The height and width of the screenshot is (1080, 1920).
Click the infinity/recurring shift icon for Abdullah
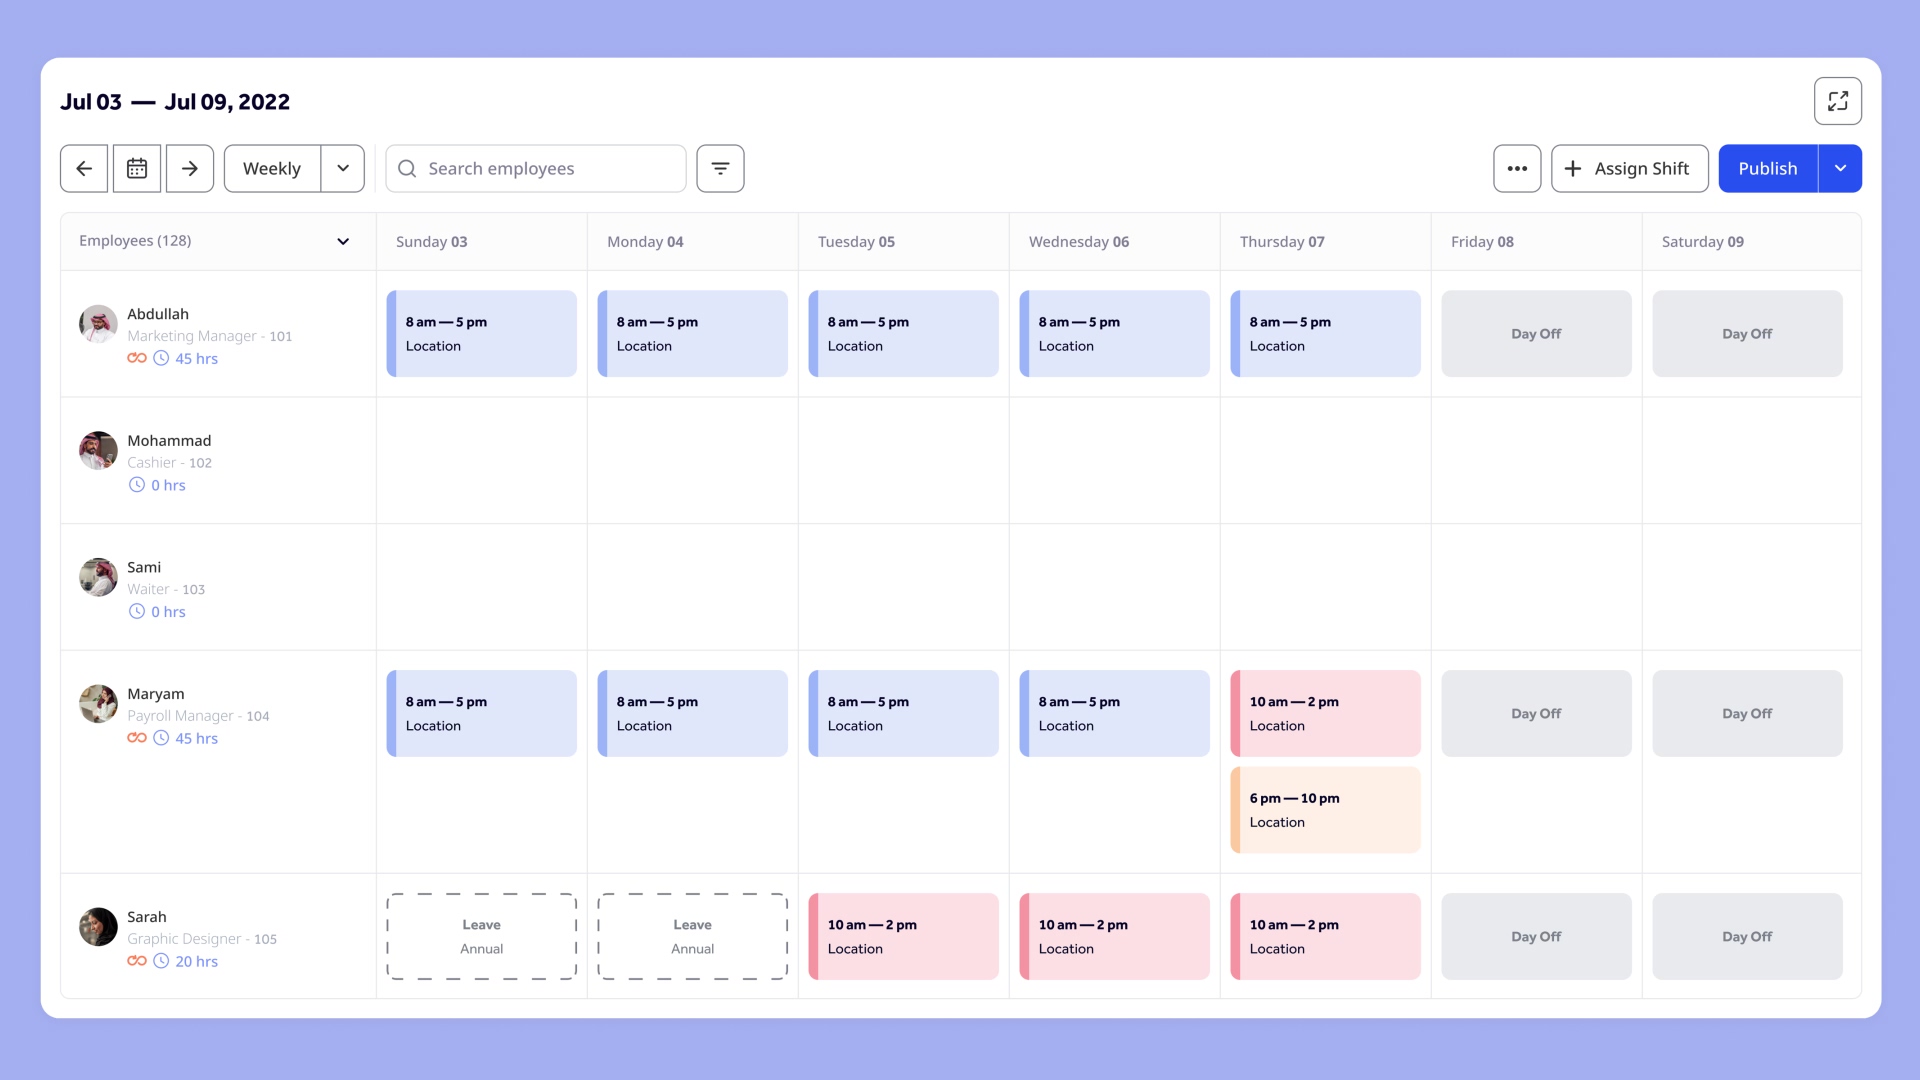coord(136,357)
